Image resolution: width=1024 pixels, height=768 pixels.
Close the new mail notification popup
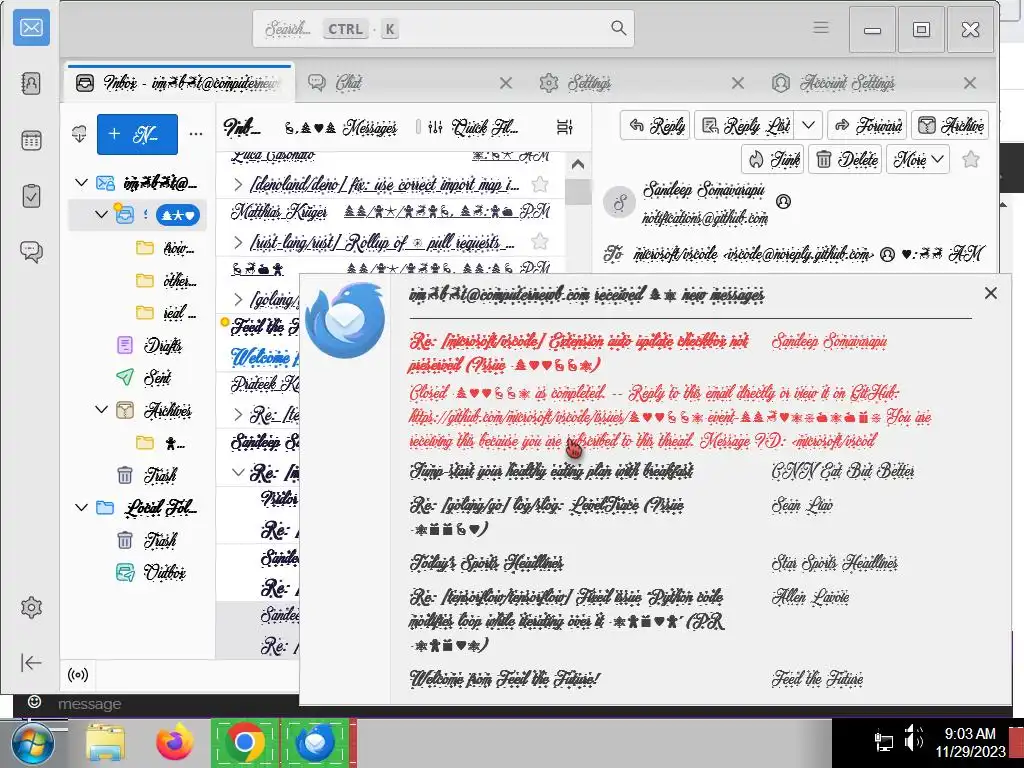point(991,293)
